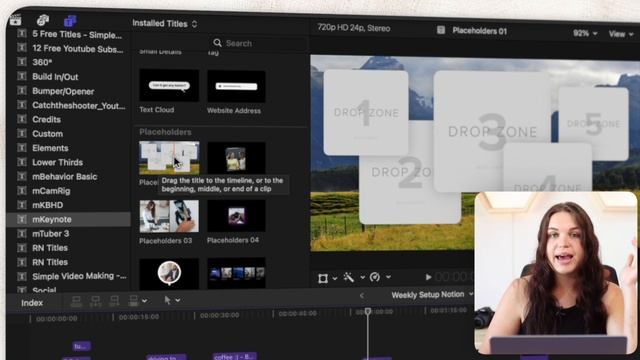
Task: Open the mTuber 3 category
Action: [x=51, y=233]
